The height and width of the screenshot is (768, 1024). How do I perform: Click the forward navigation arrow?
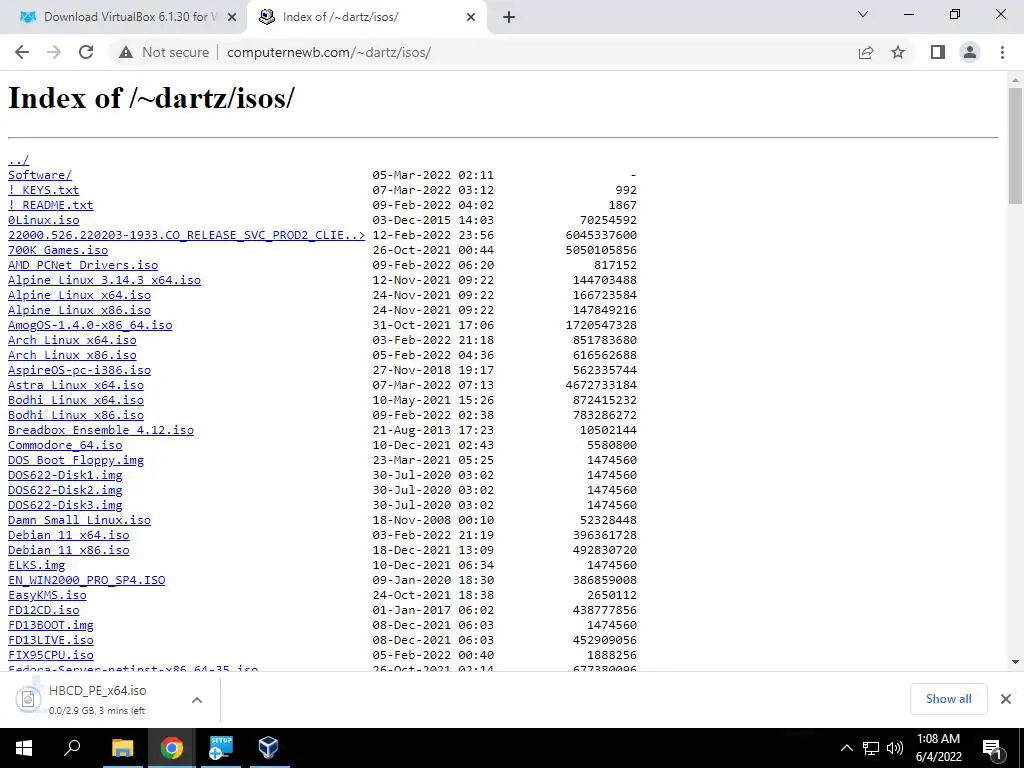click(x=54, y=52)
